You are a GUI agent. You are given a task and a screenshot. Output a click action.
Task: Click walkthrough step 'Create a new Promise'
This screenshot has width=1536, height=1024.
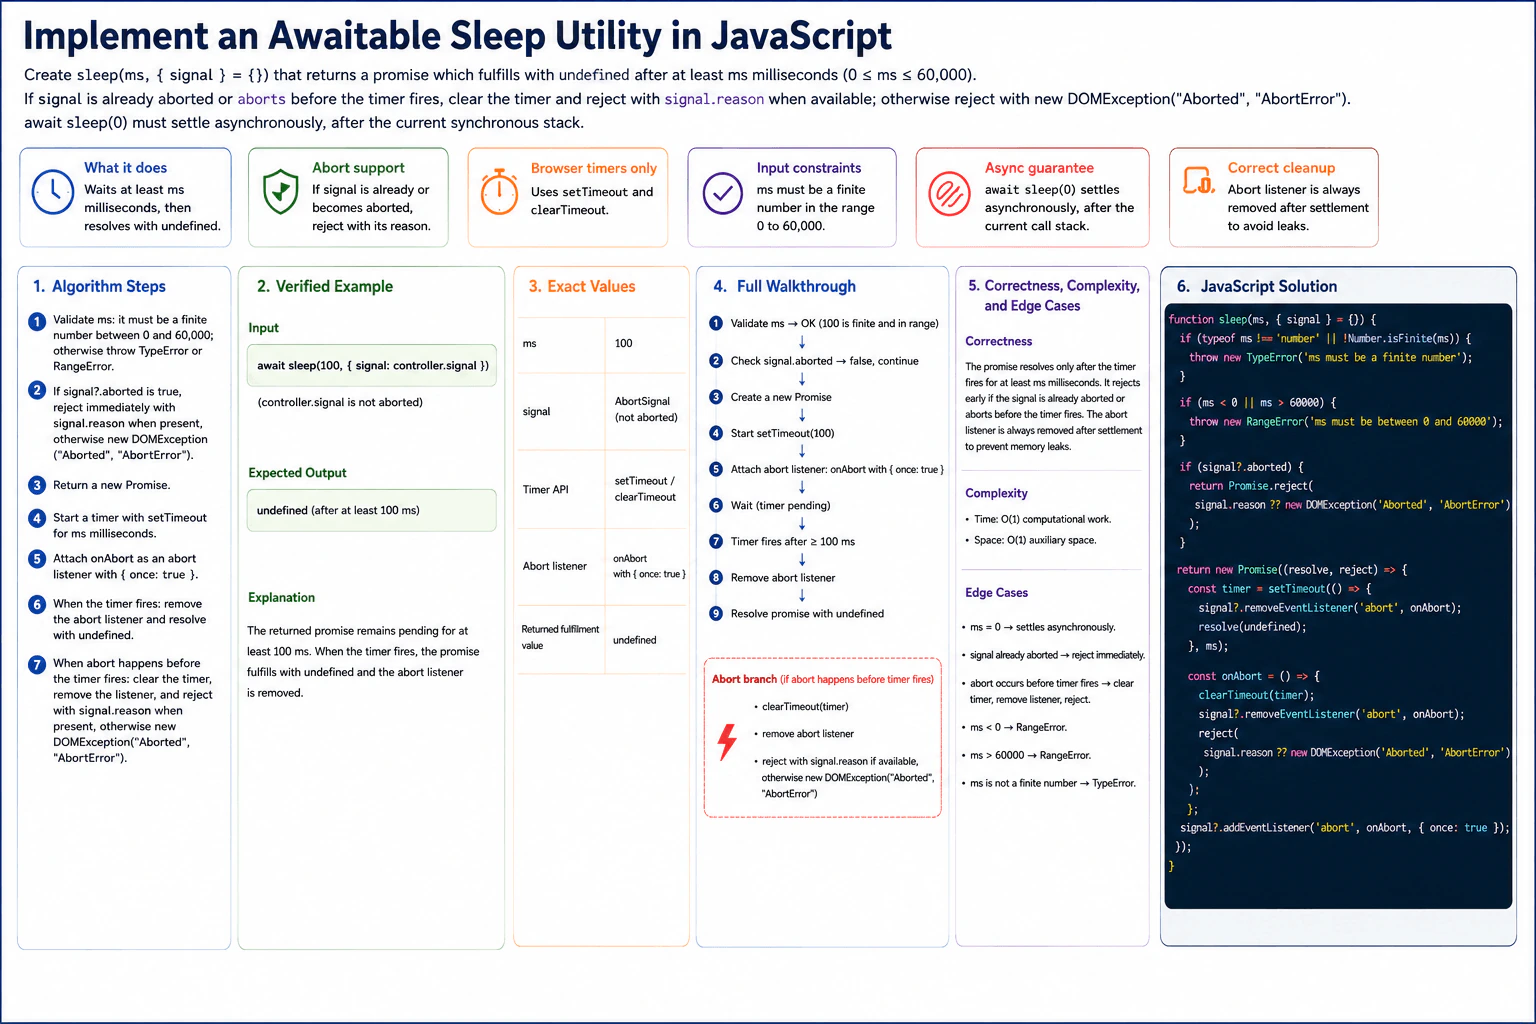coord(781,397)
